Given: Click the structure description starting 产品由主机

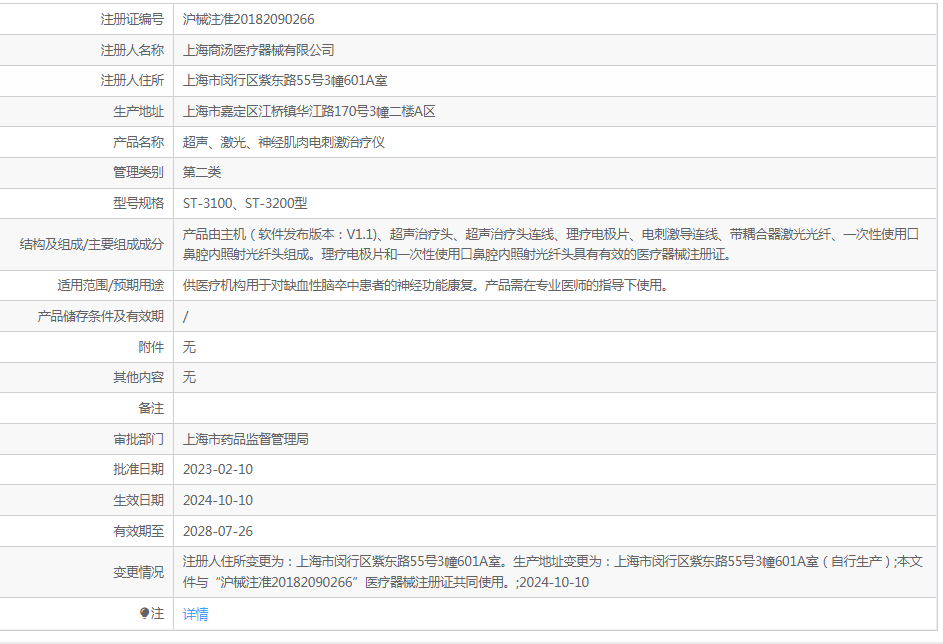Looking at the screenshot, I should [x=551, y=244].
